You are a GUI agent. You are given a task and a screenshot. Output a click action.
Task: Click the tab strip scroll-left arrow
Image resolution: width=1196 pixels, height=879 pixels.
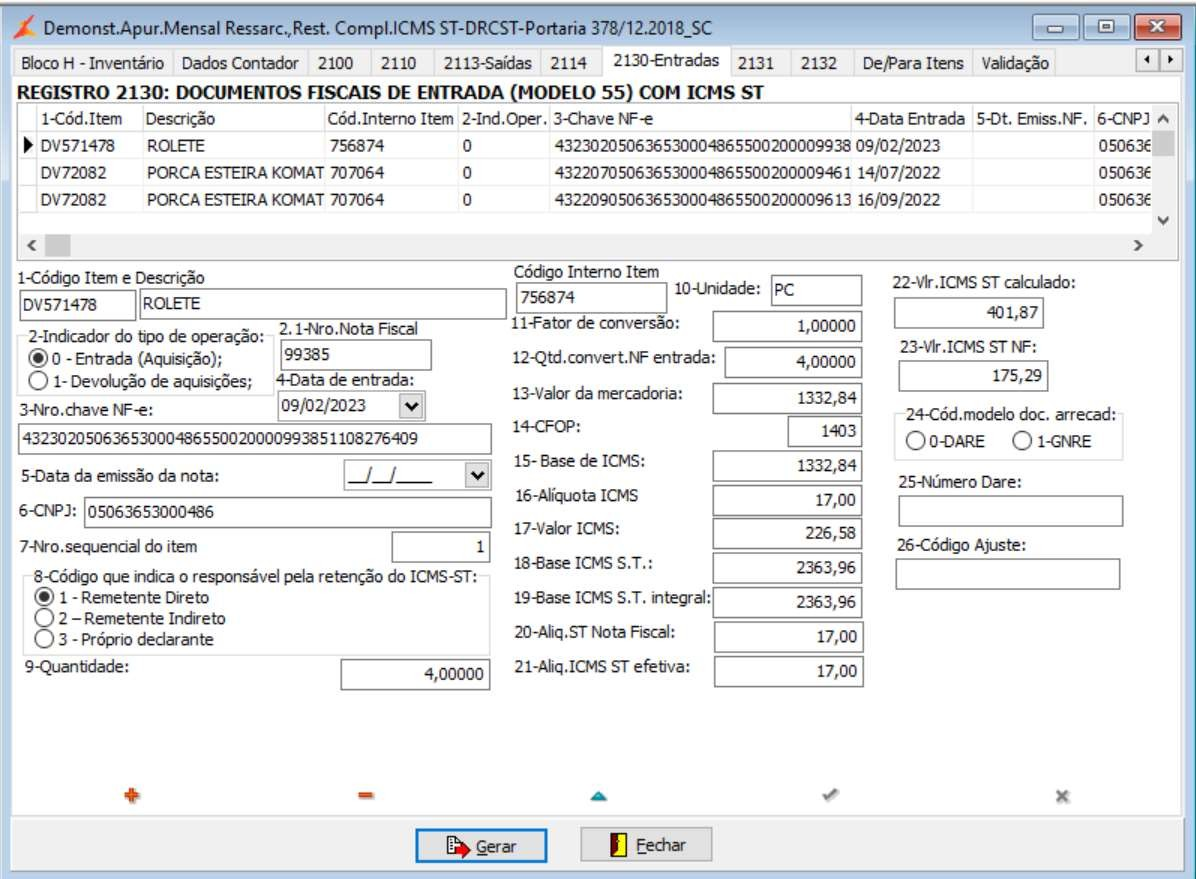pos(1147,60)
